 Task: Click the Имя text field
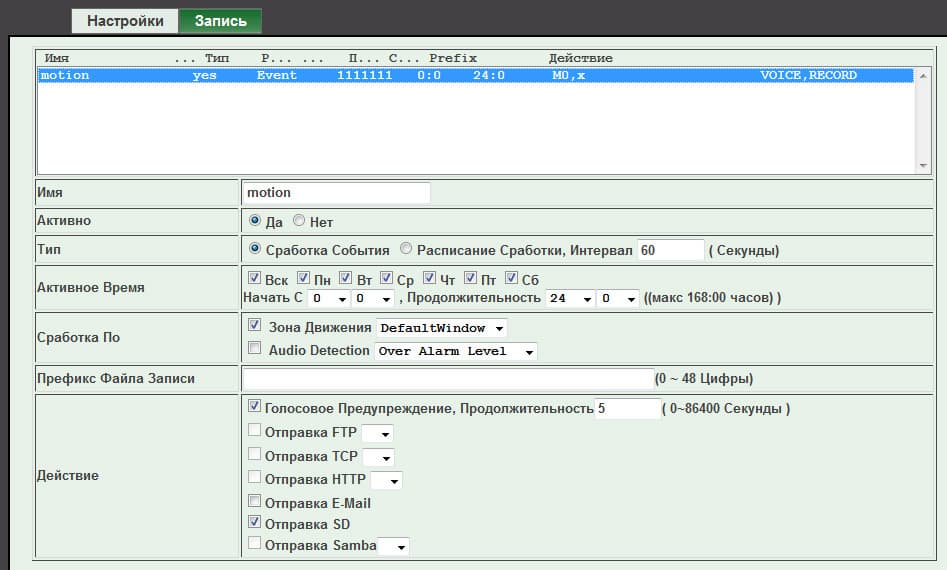pos(336,192)
